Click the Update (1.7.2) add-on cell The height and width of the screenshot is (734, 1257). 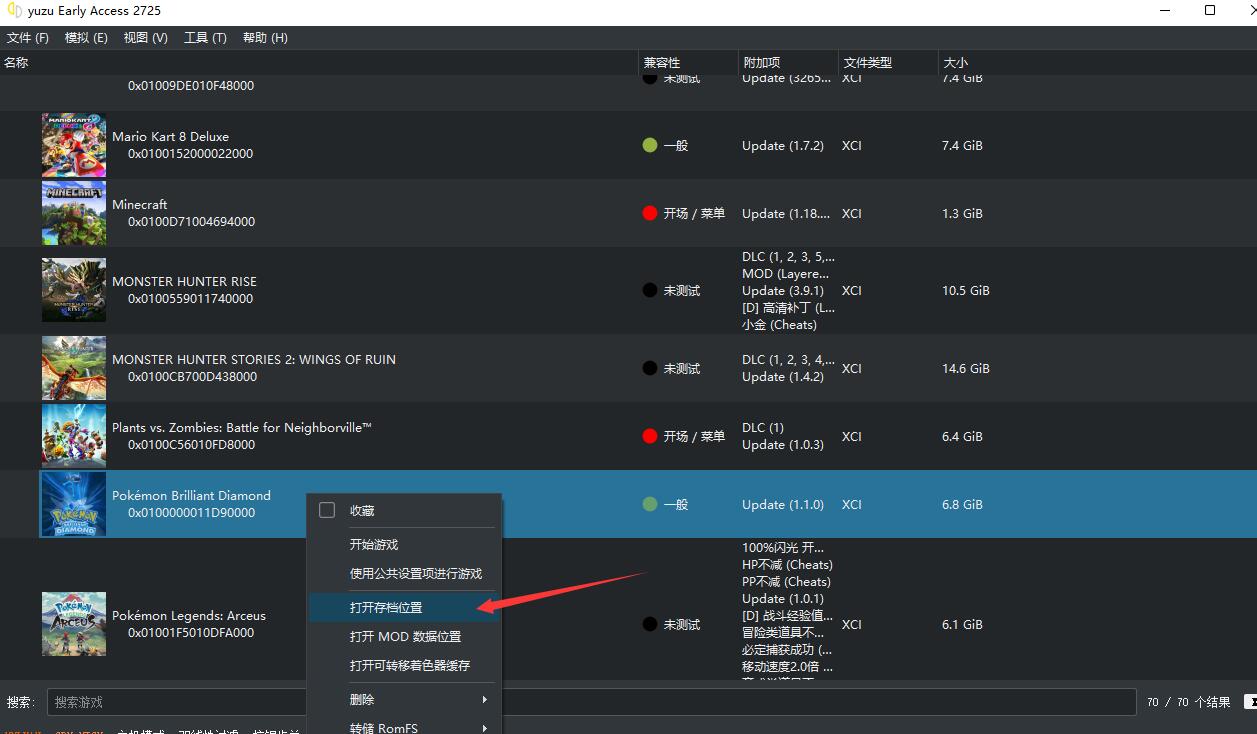[x=783, y=146]
